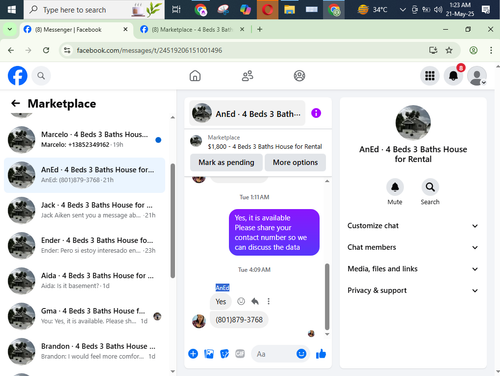Open emoji picker in message field
Viewport: 500px width, 376px height.
pyautogui.click(x=301, y=354)
